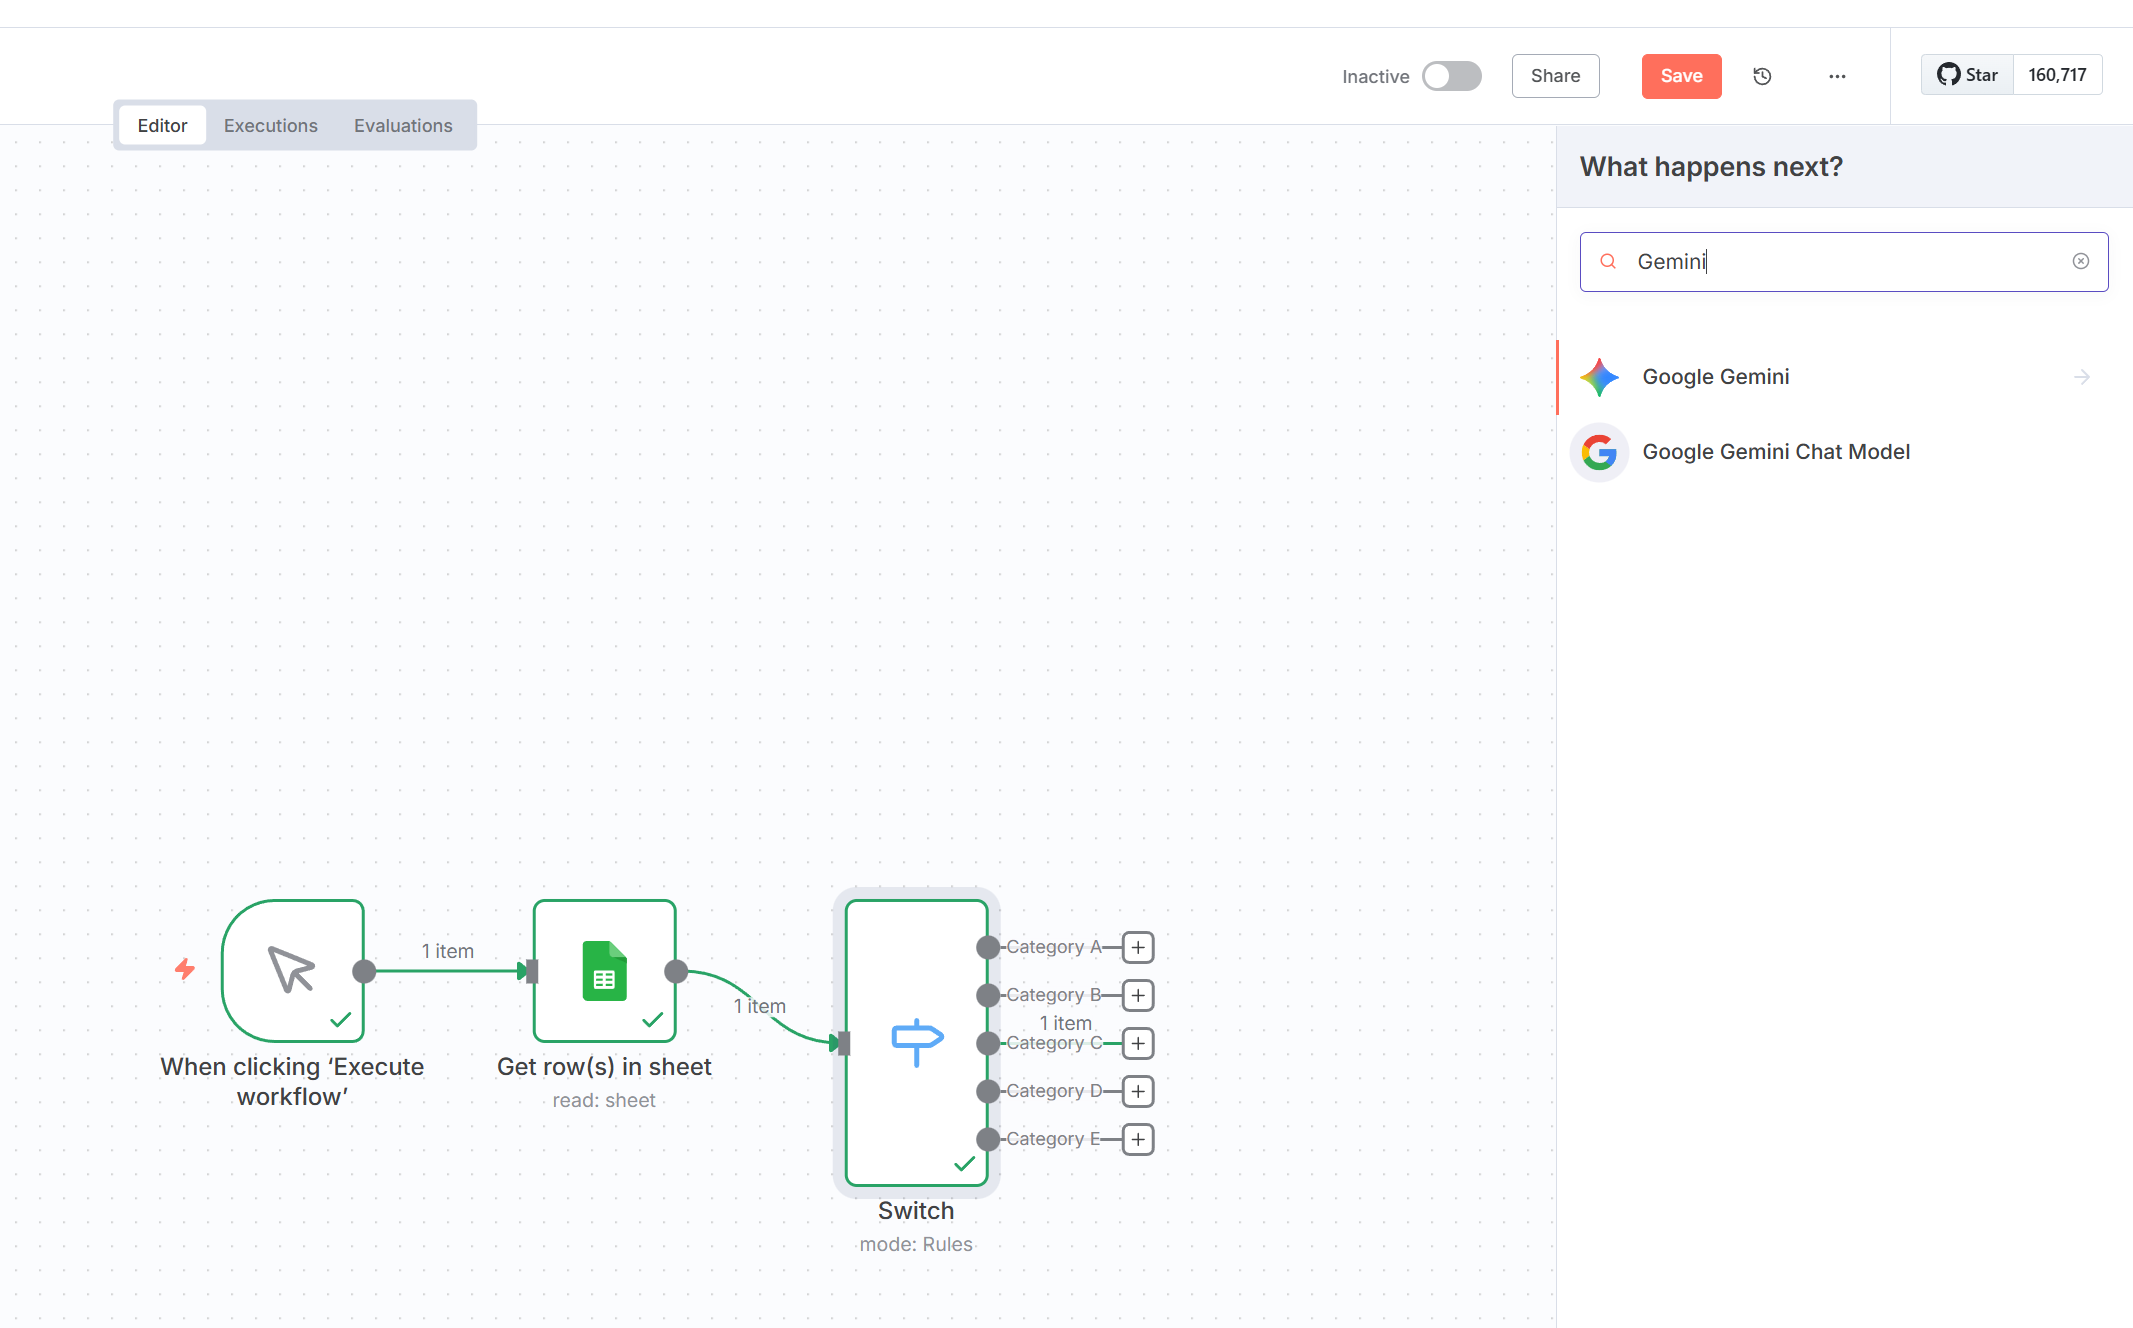Add node after Category E output

click(1138, 1139)
